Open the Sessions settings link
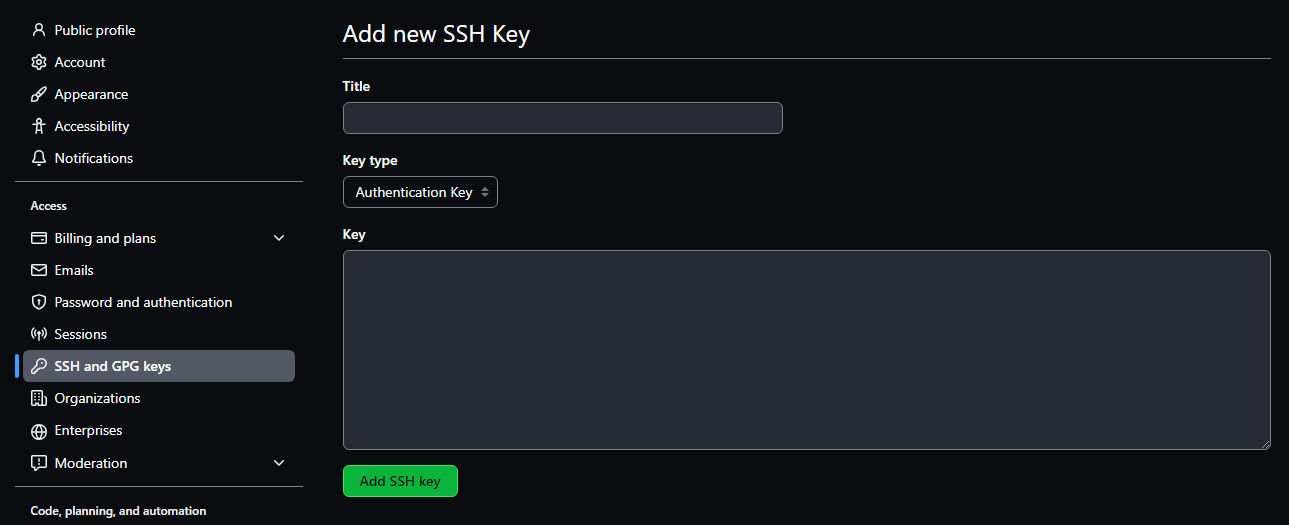Image resolution: width=1289 pixels, height=525 pixels. click(81, 334)
